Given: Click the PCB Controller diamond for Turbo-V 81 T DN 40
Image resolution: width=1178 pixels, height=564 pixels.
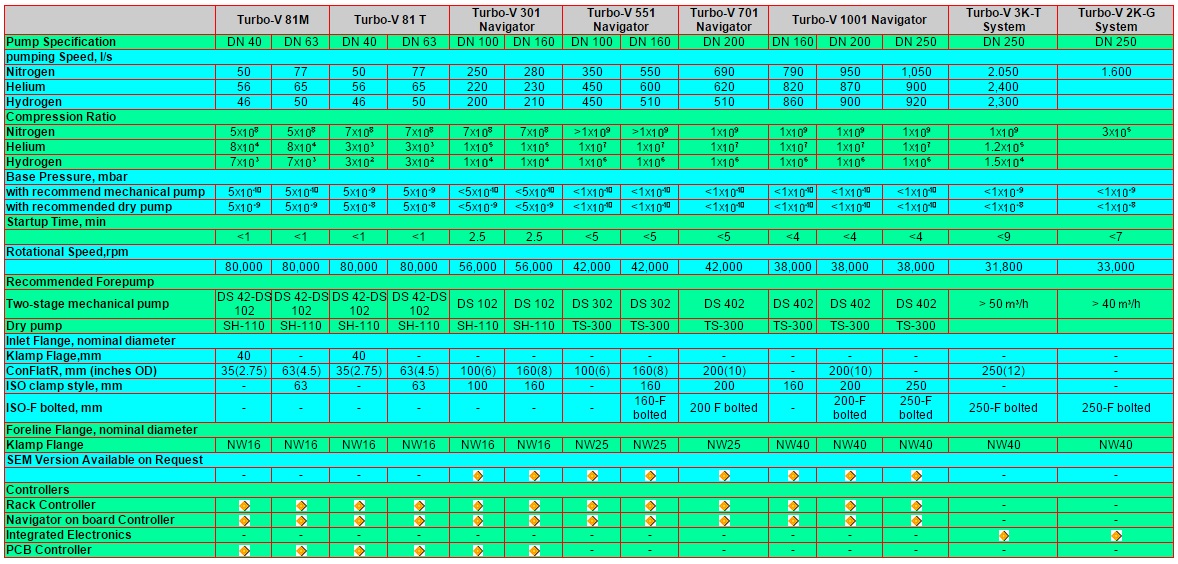Looking at the screenshot, I should tap(359, 550).
